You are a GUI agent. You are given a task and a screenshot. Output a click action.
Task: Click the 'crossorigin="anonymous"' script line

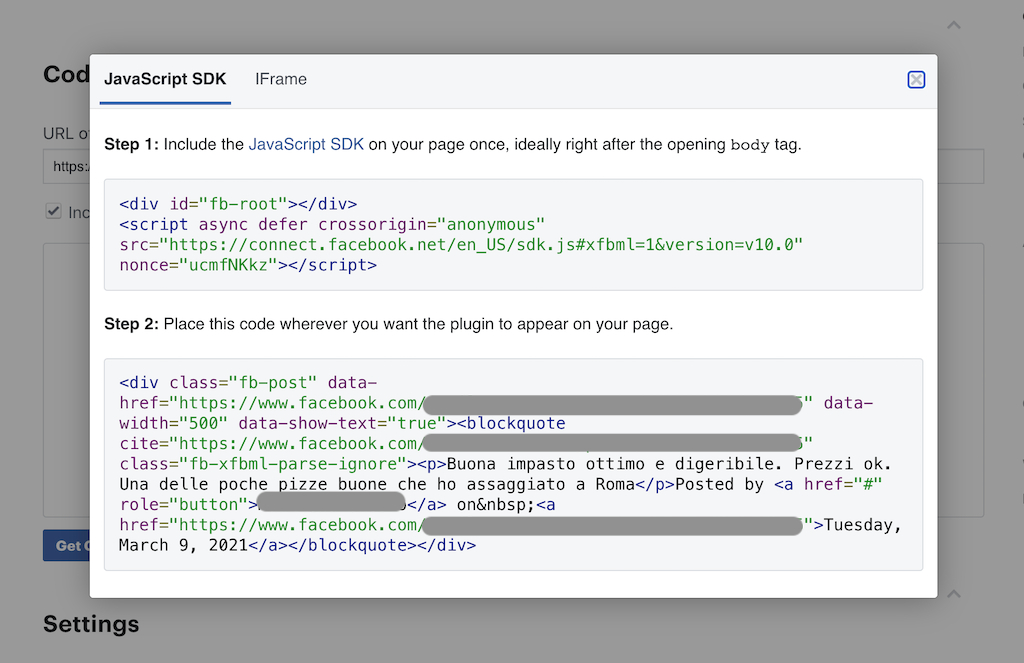pyautogui.click(x=332, y=224)
